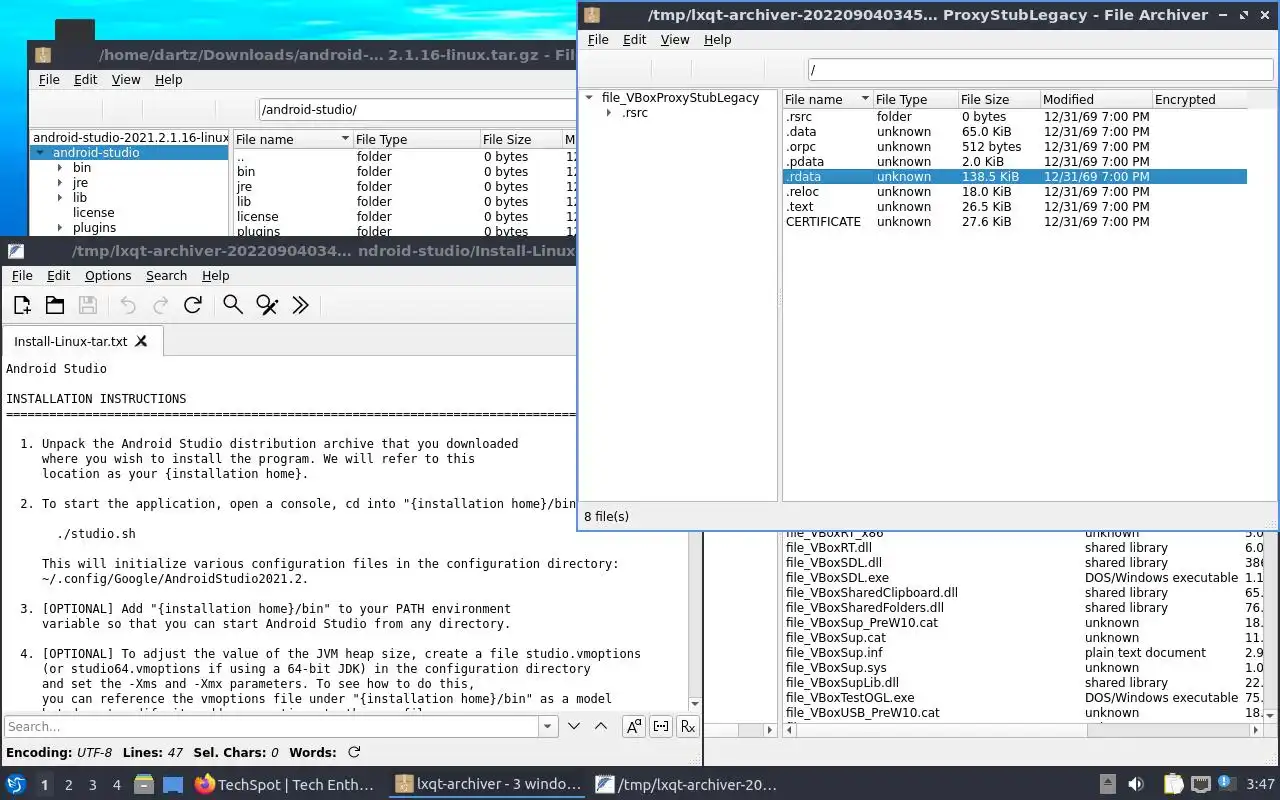Open Edit menu in ProxyStubLegacy archiver window

pos(635,40)
